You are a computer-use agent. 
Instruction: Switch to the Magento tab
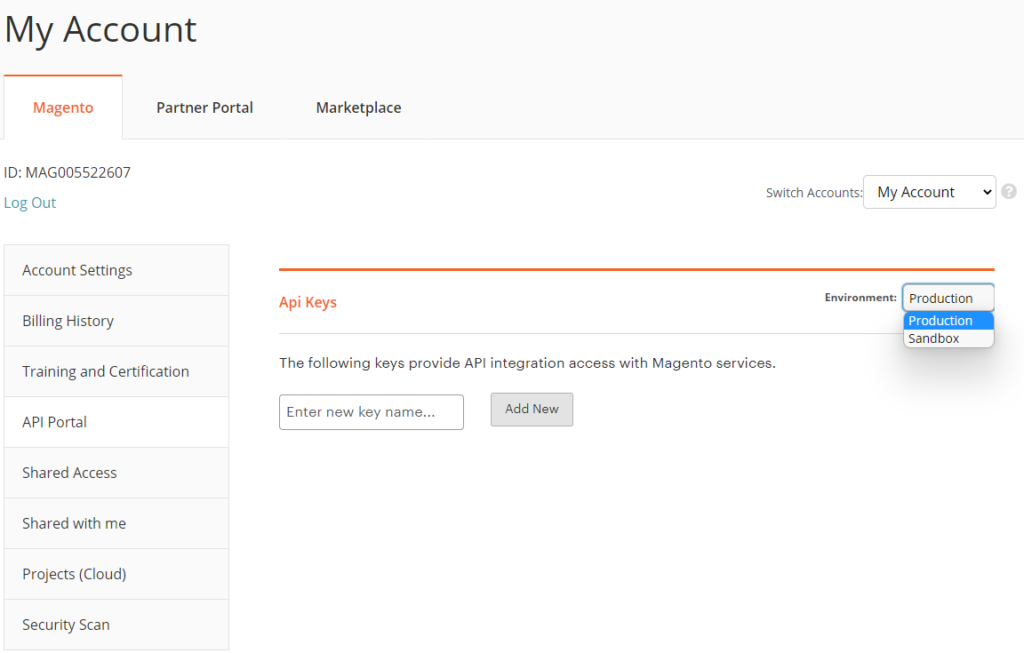coord(63,108)
